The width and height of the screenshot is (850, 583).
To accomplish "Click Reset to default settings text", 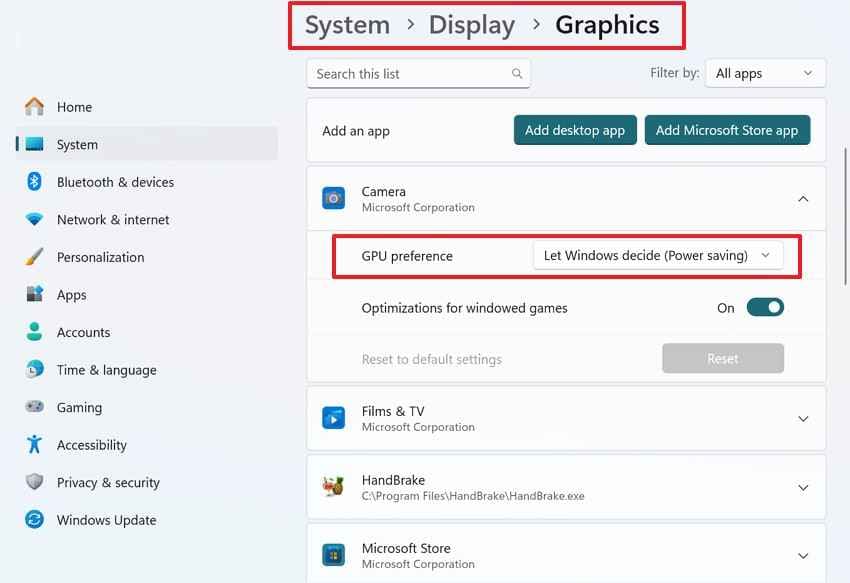I will [432, 359].
